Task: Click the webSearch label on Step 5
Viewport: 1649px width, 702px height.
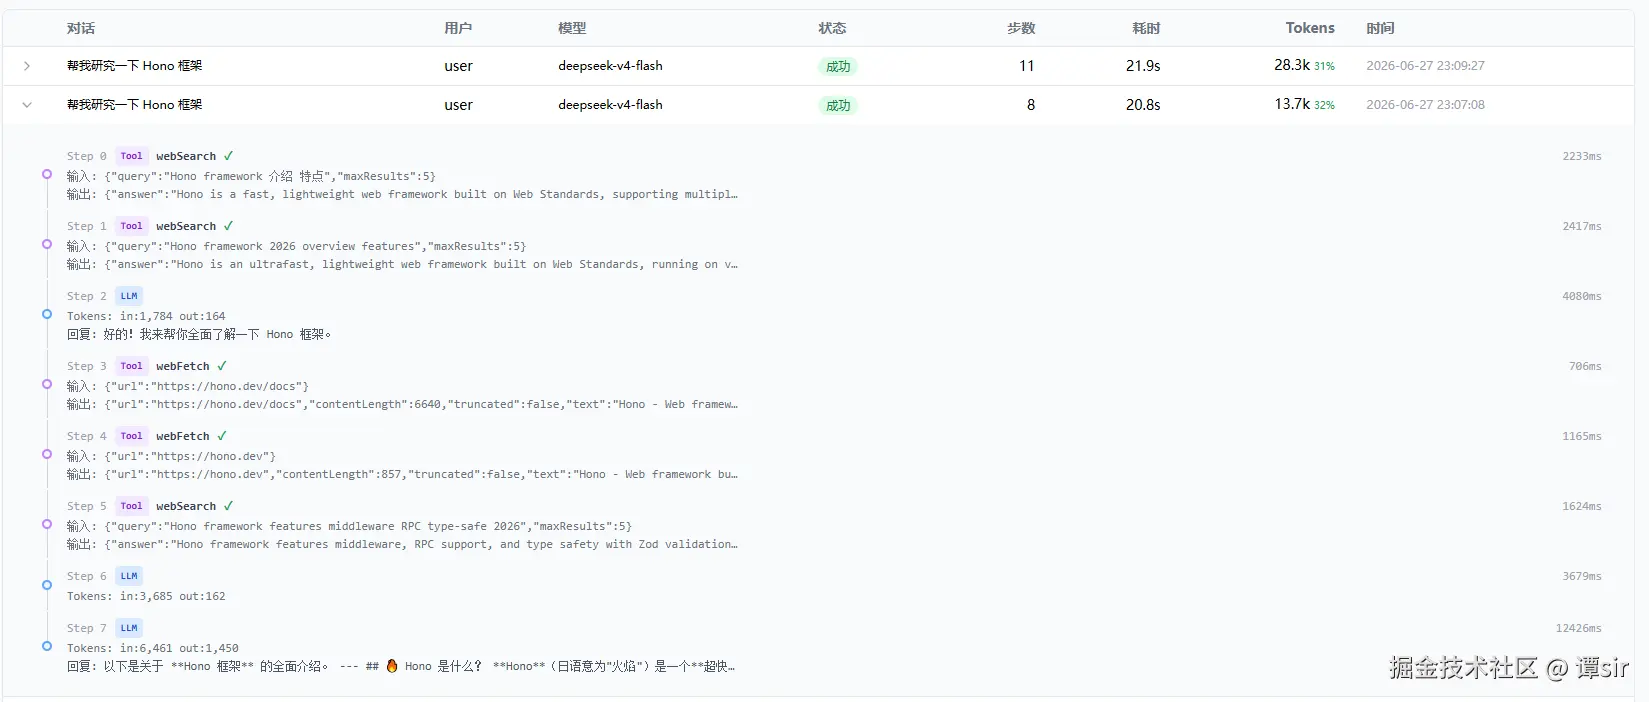Action: click(x=186, y=506)
